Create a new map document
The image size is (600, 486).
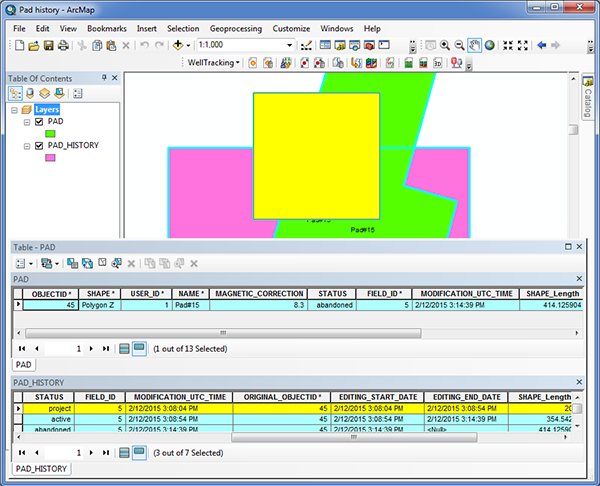point(19,46)
